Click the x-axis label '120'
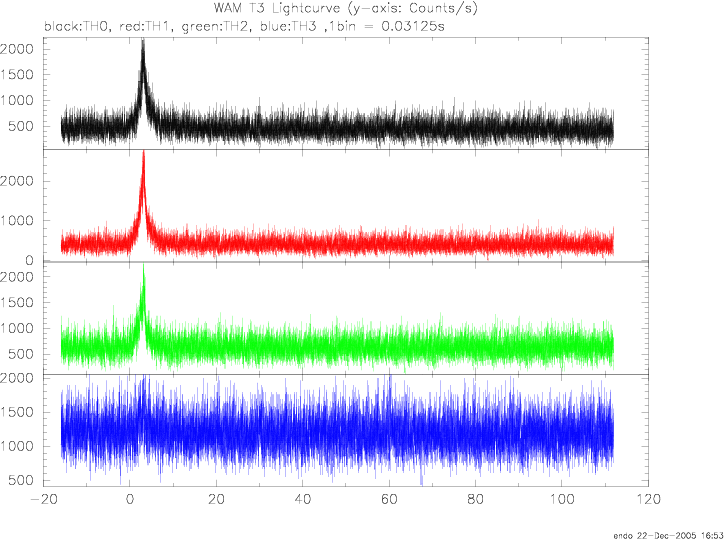This screenshot has width=724, height=539. pos(648,499)
